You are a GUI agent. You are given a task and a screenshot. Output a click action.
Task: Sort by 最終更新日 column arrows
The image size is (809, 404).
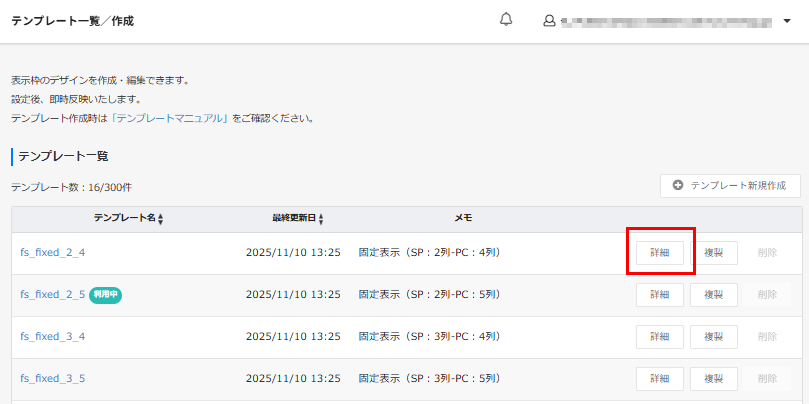320,219
